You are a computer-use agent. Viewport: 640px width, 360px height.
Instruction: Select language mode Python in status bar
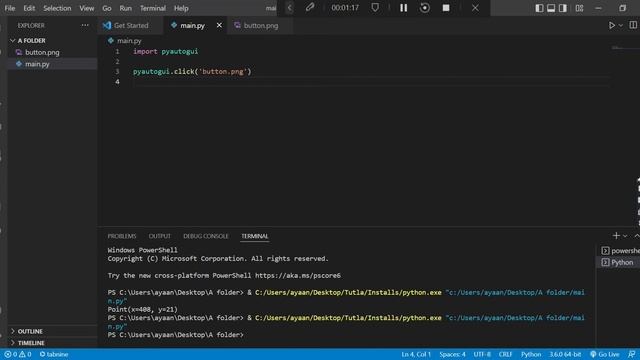(x=531, y=354)
